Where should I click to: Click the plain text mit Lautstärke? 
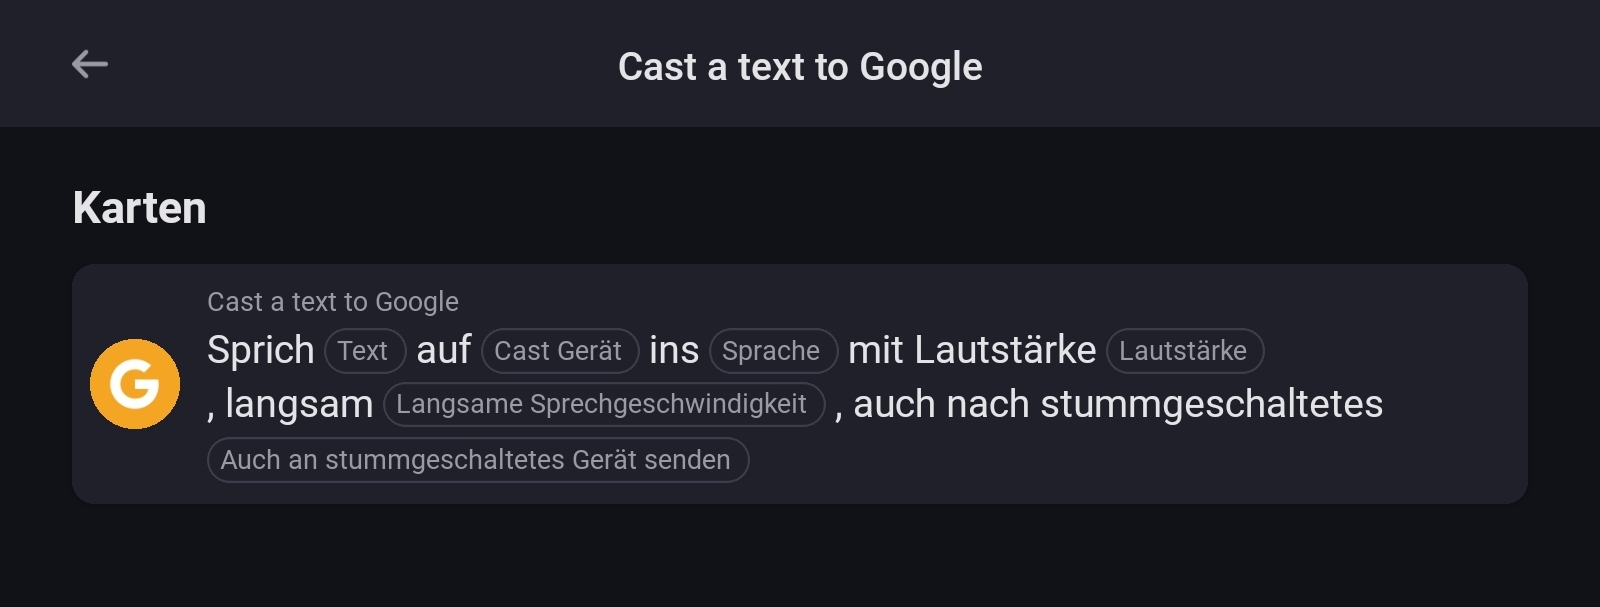(x=972, y=351)
